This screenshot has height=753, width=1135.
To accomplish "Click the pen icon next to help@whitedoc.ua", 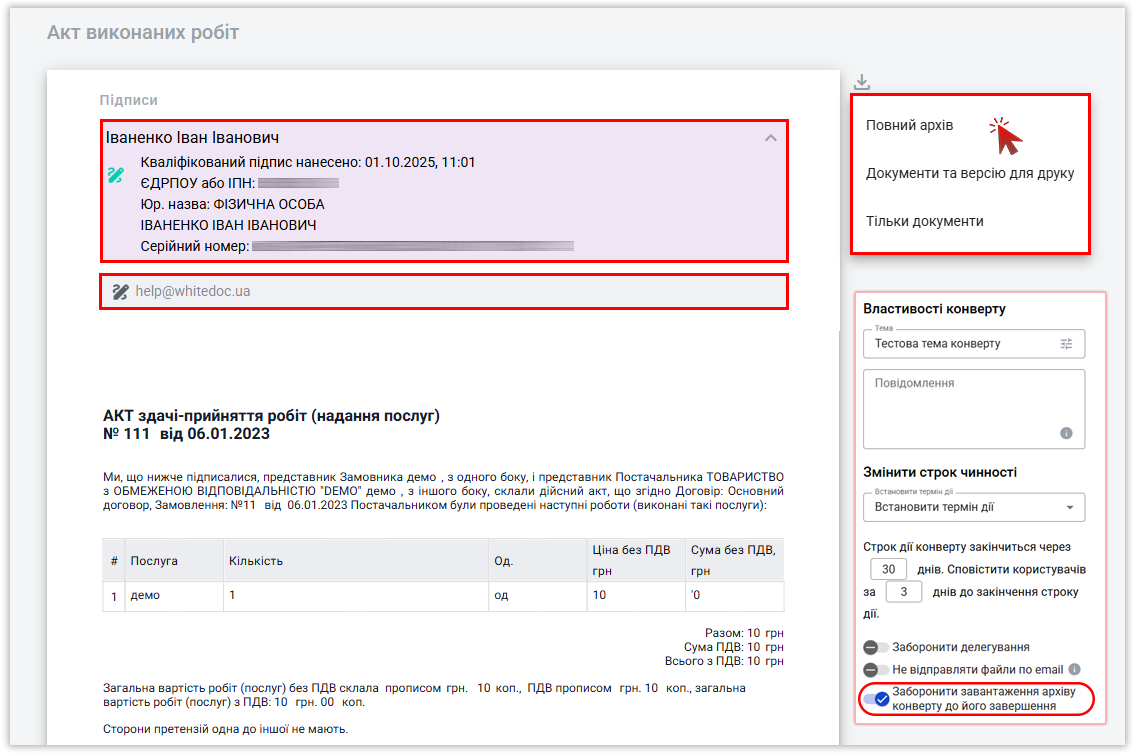I will [120, 292].
